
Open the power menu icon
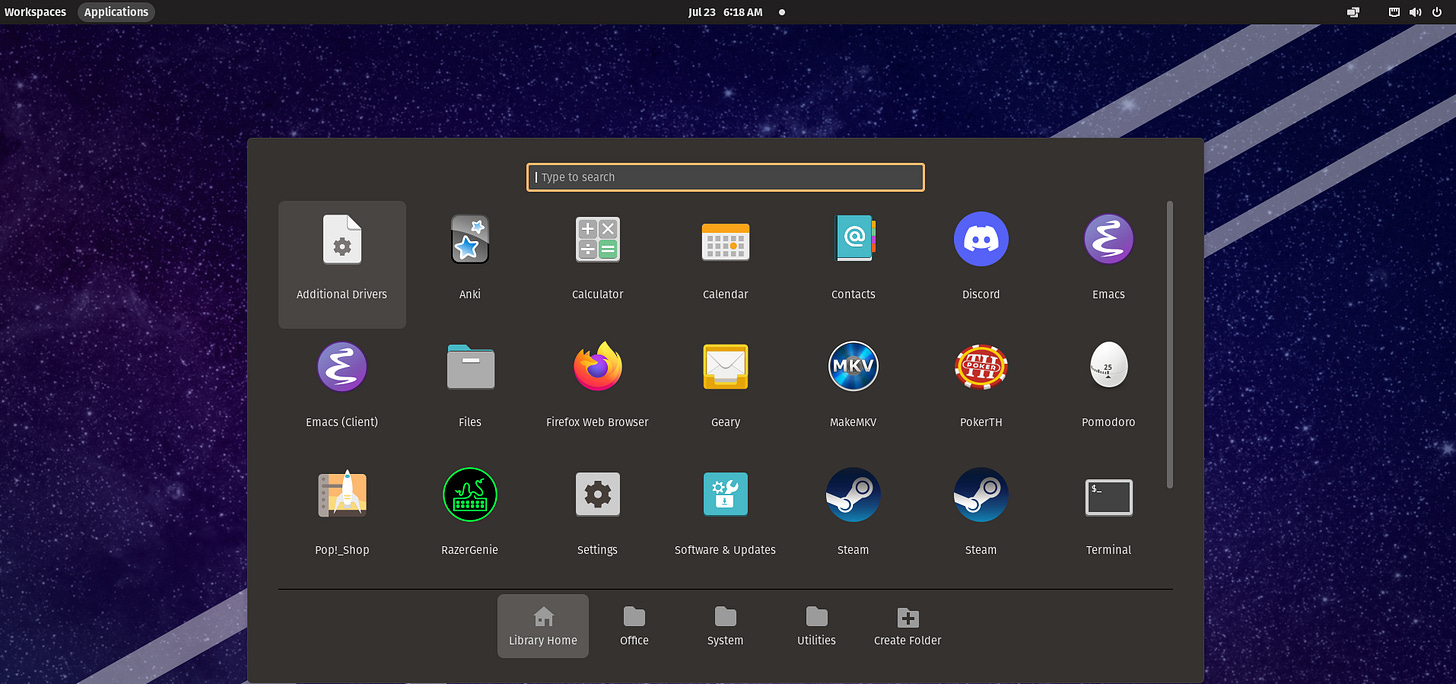click(x=1437, y=12)
